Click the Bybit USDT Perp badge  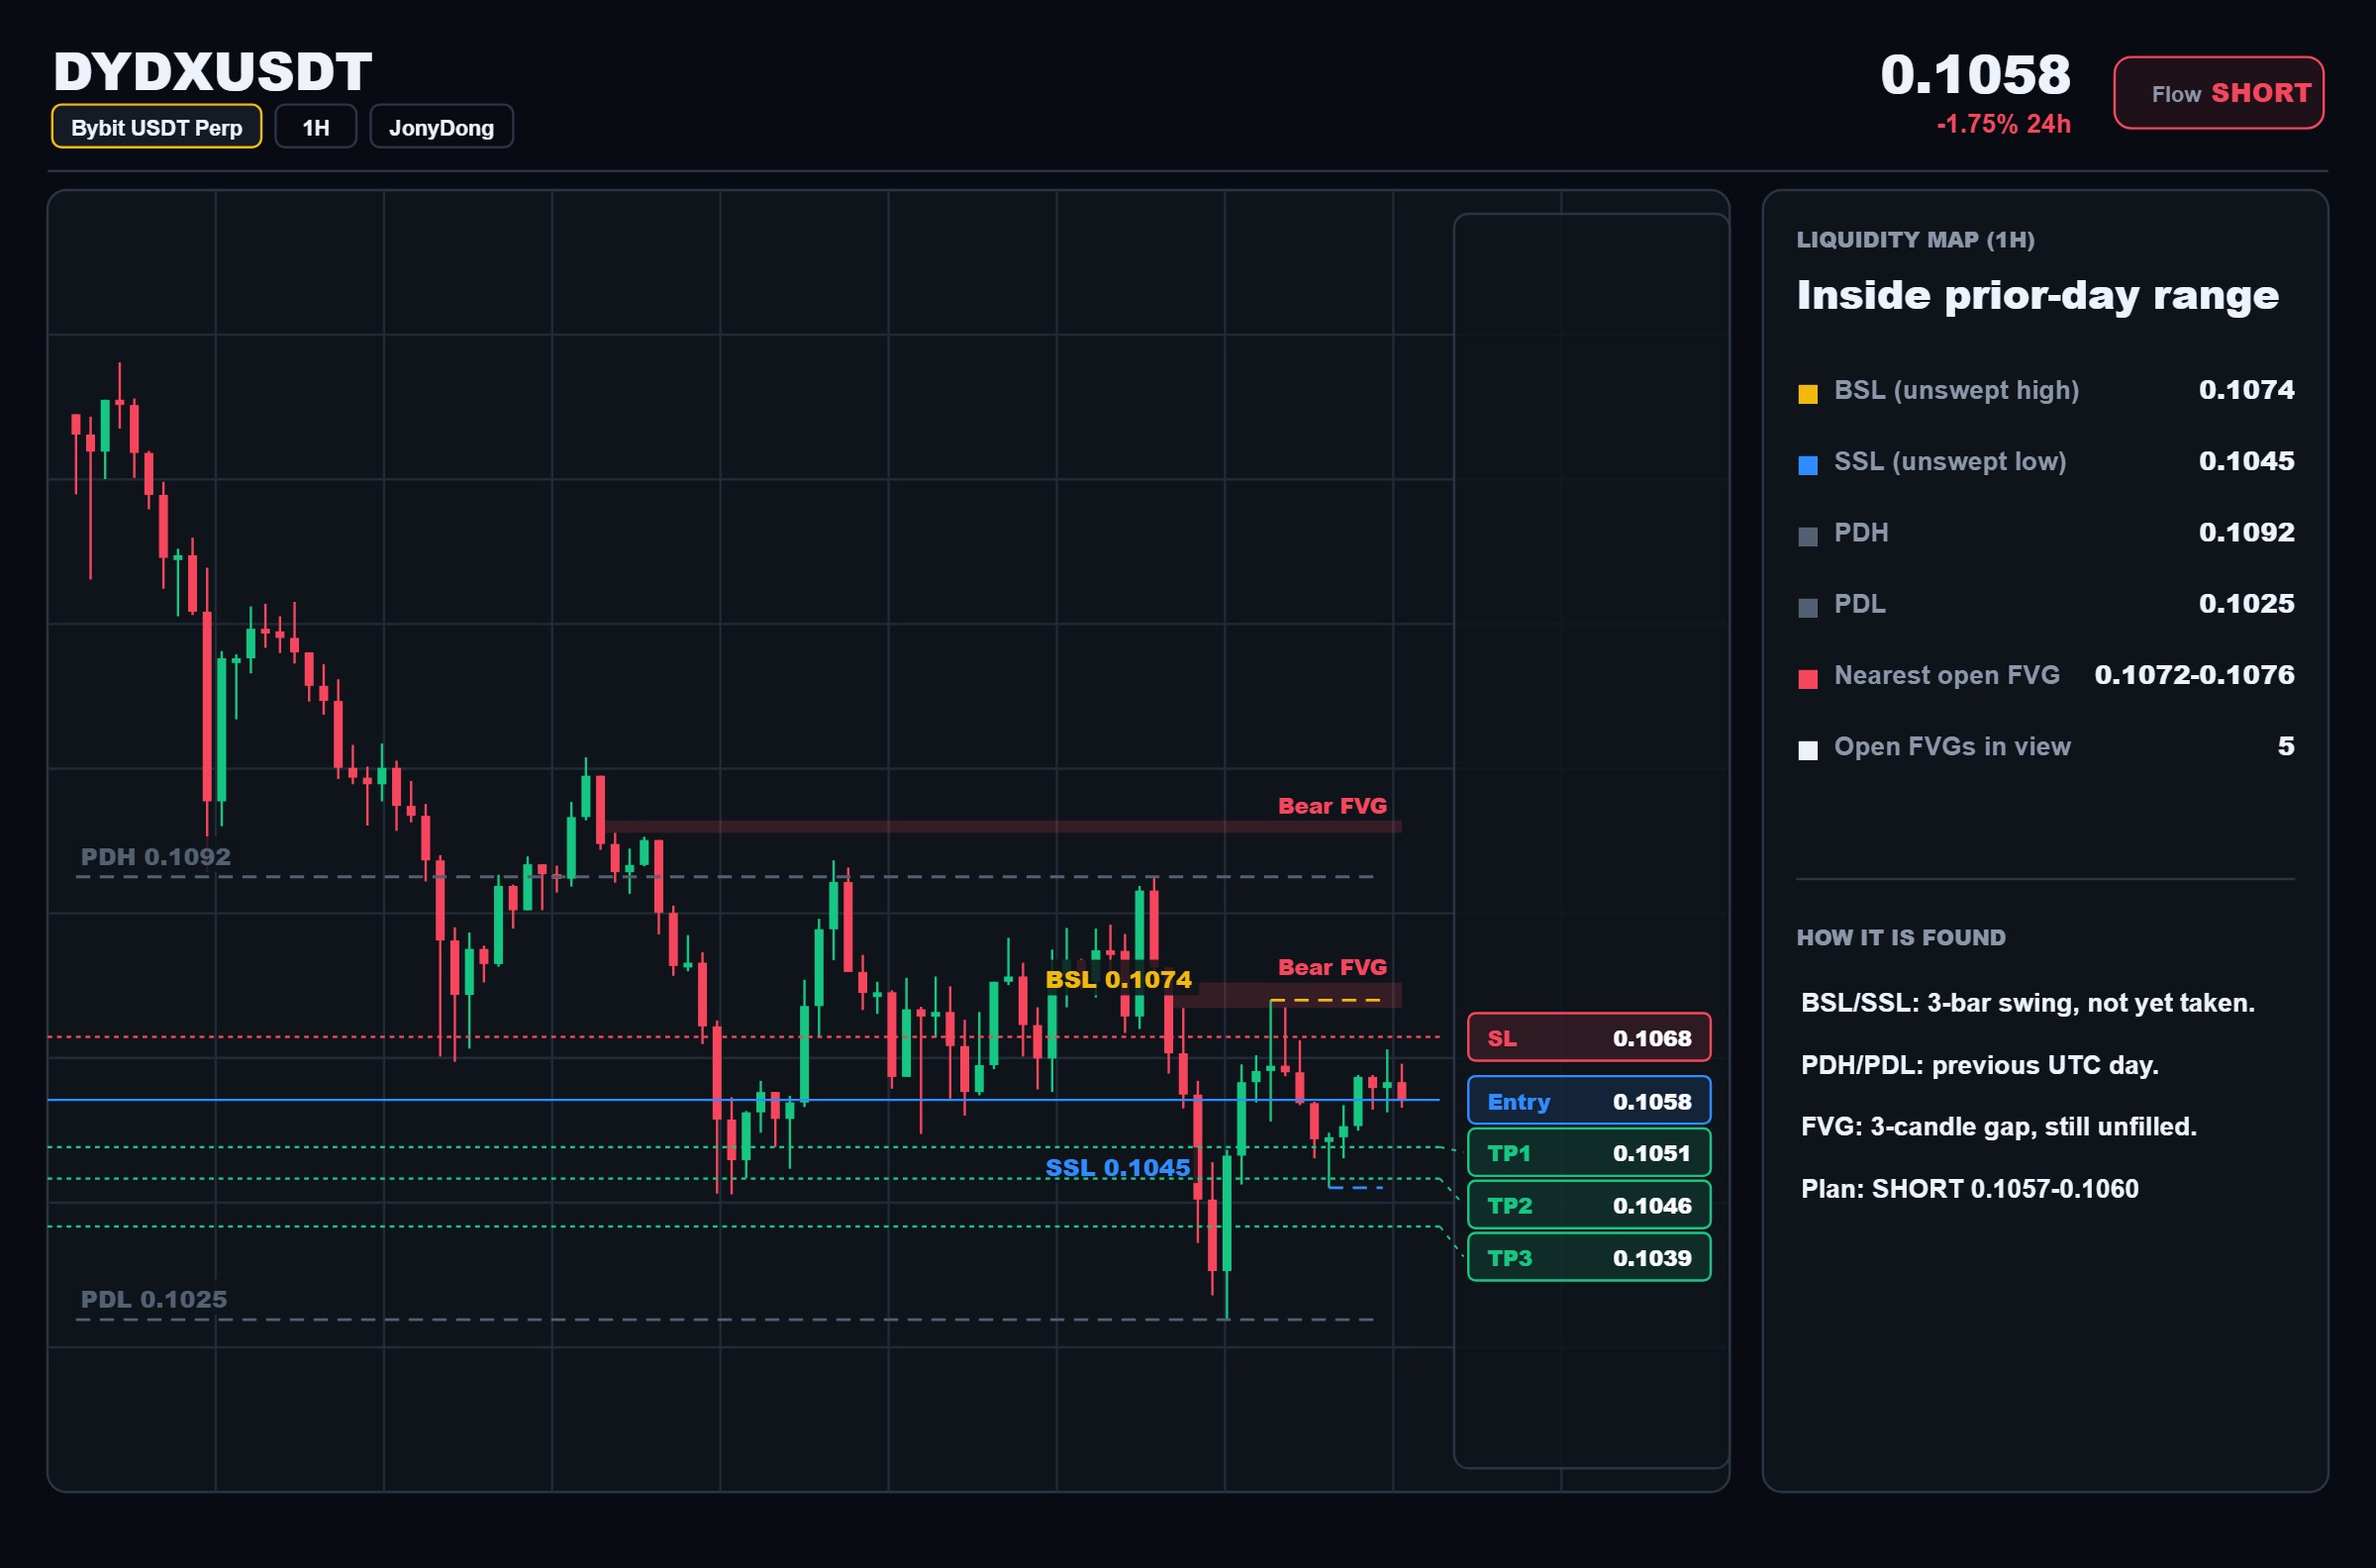[156, 127]
